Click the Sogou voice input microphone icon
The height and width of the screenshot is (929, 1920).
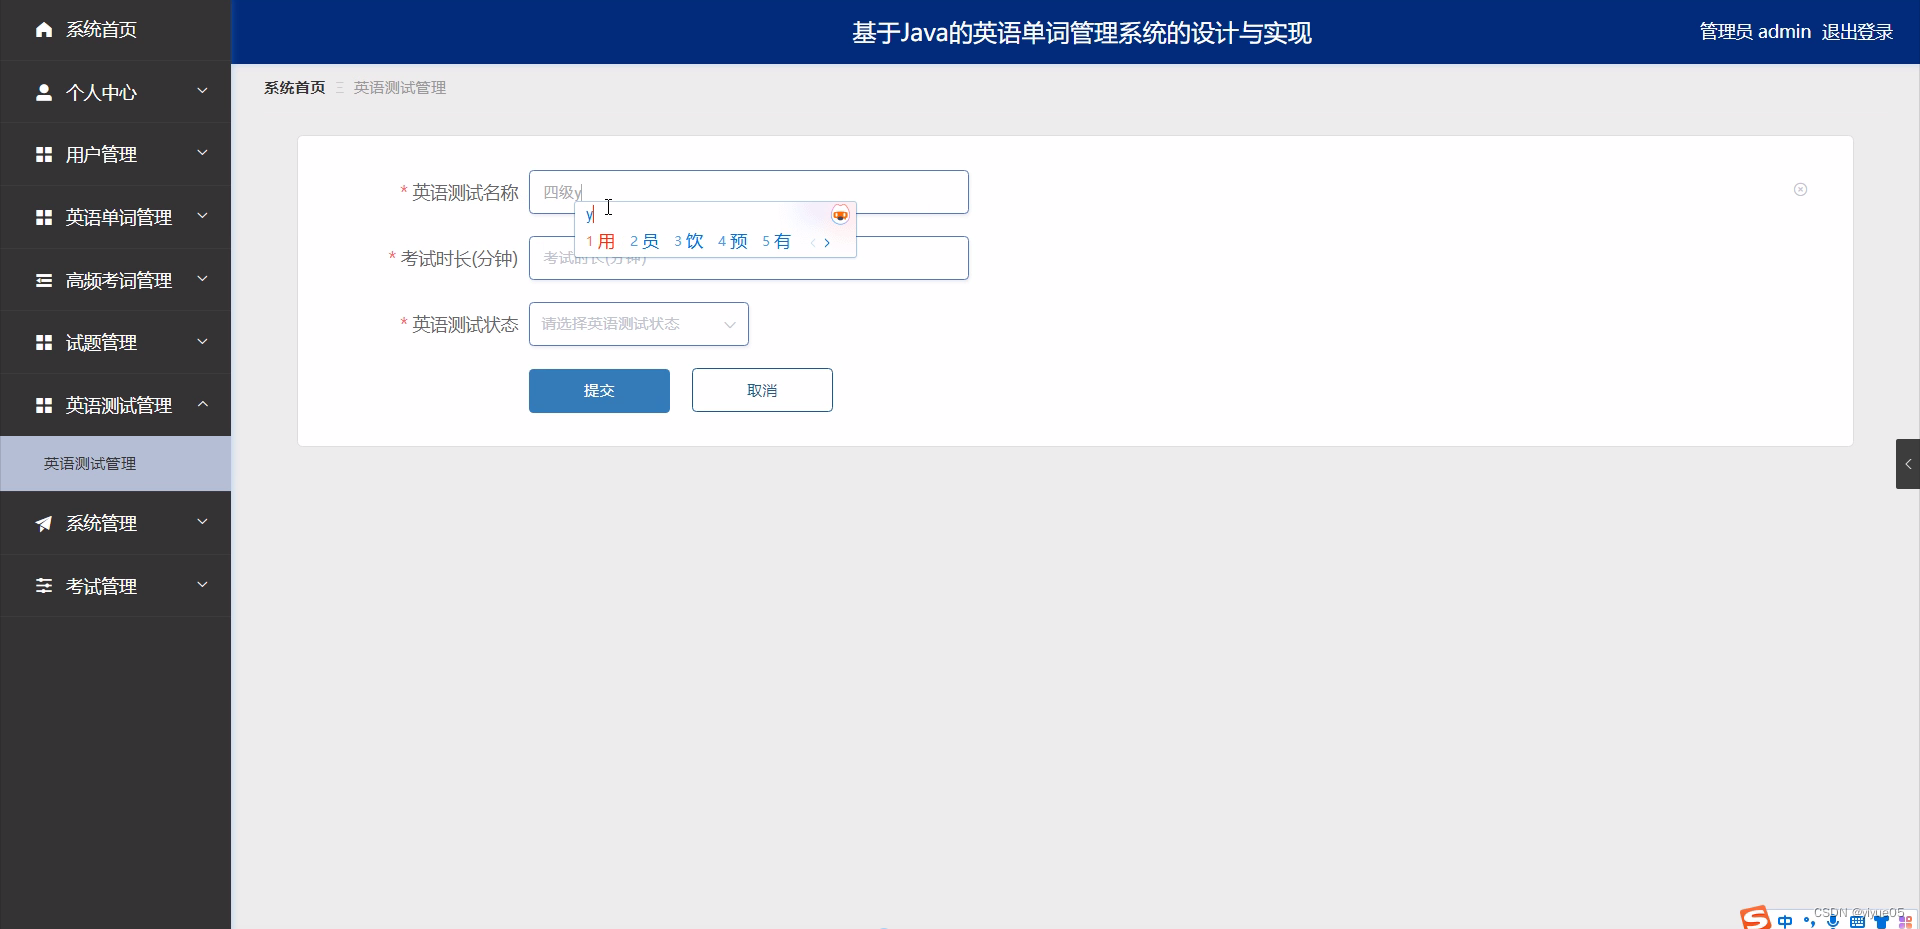click(x=1833, y=921)
